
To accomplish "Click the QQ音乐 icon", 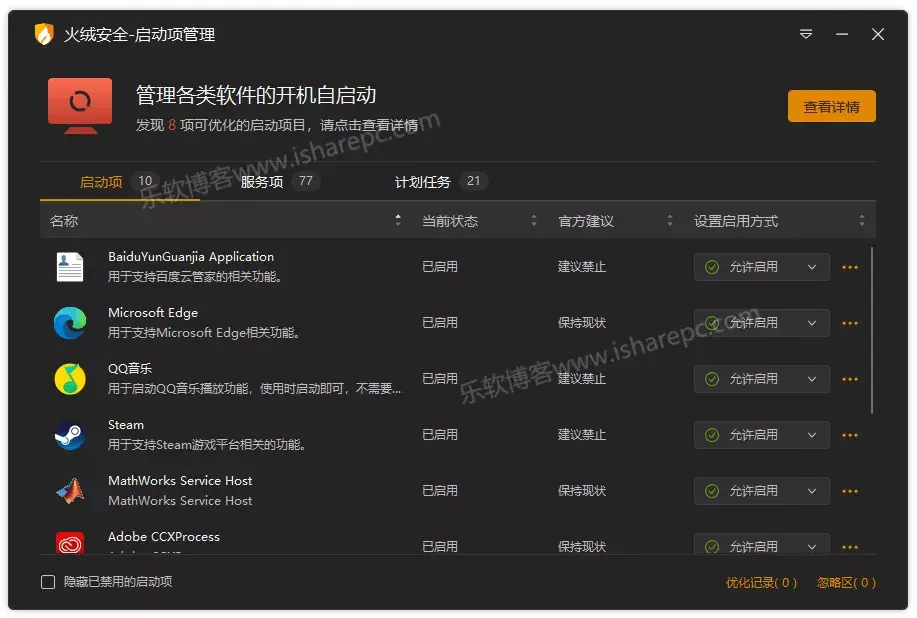I will pyautogui.click(x=70, y=379).
